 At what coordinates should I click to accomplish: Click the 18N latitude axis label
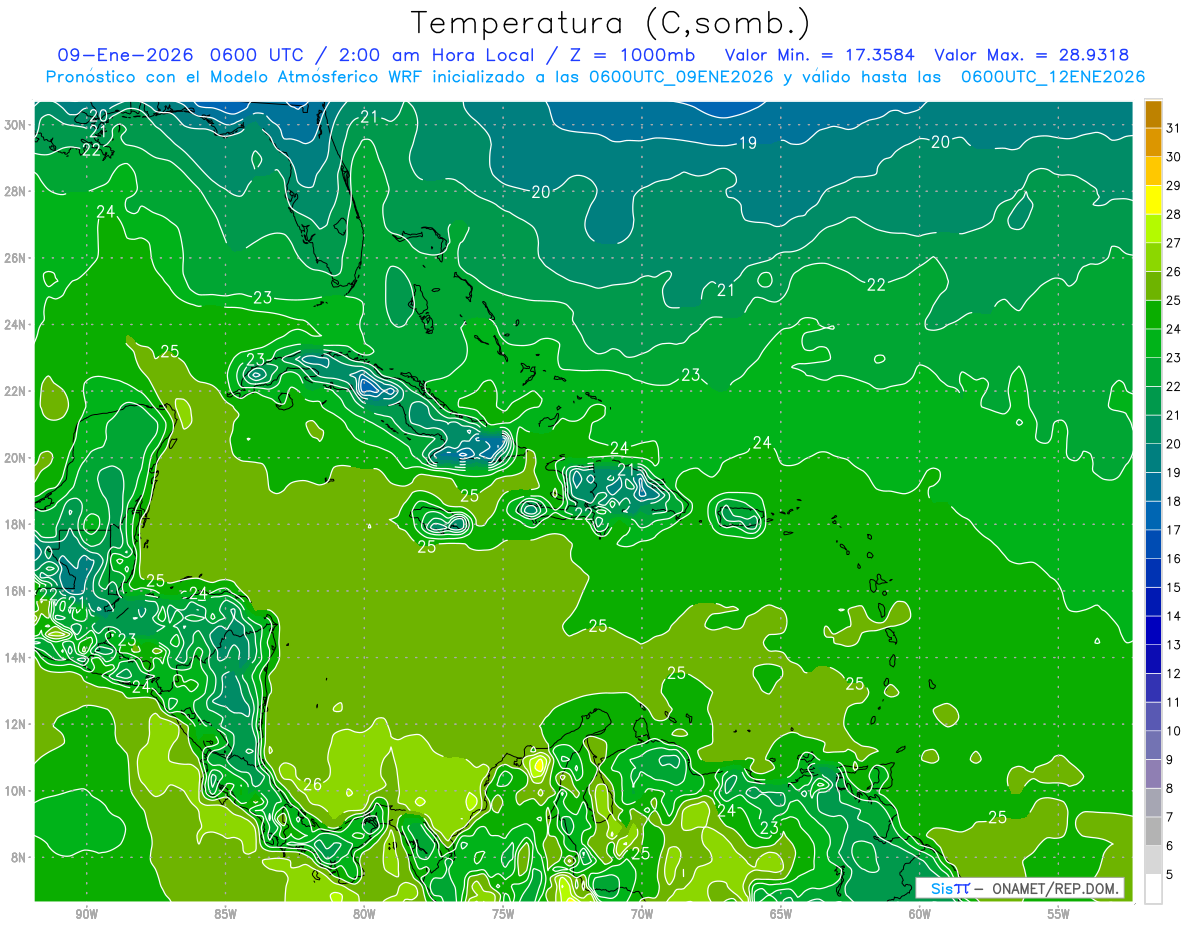click(17, 525)
